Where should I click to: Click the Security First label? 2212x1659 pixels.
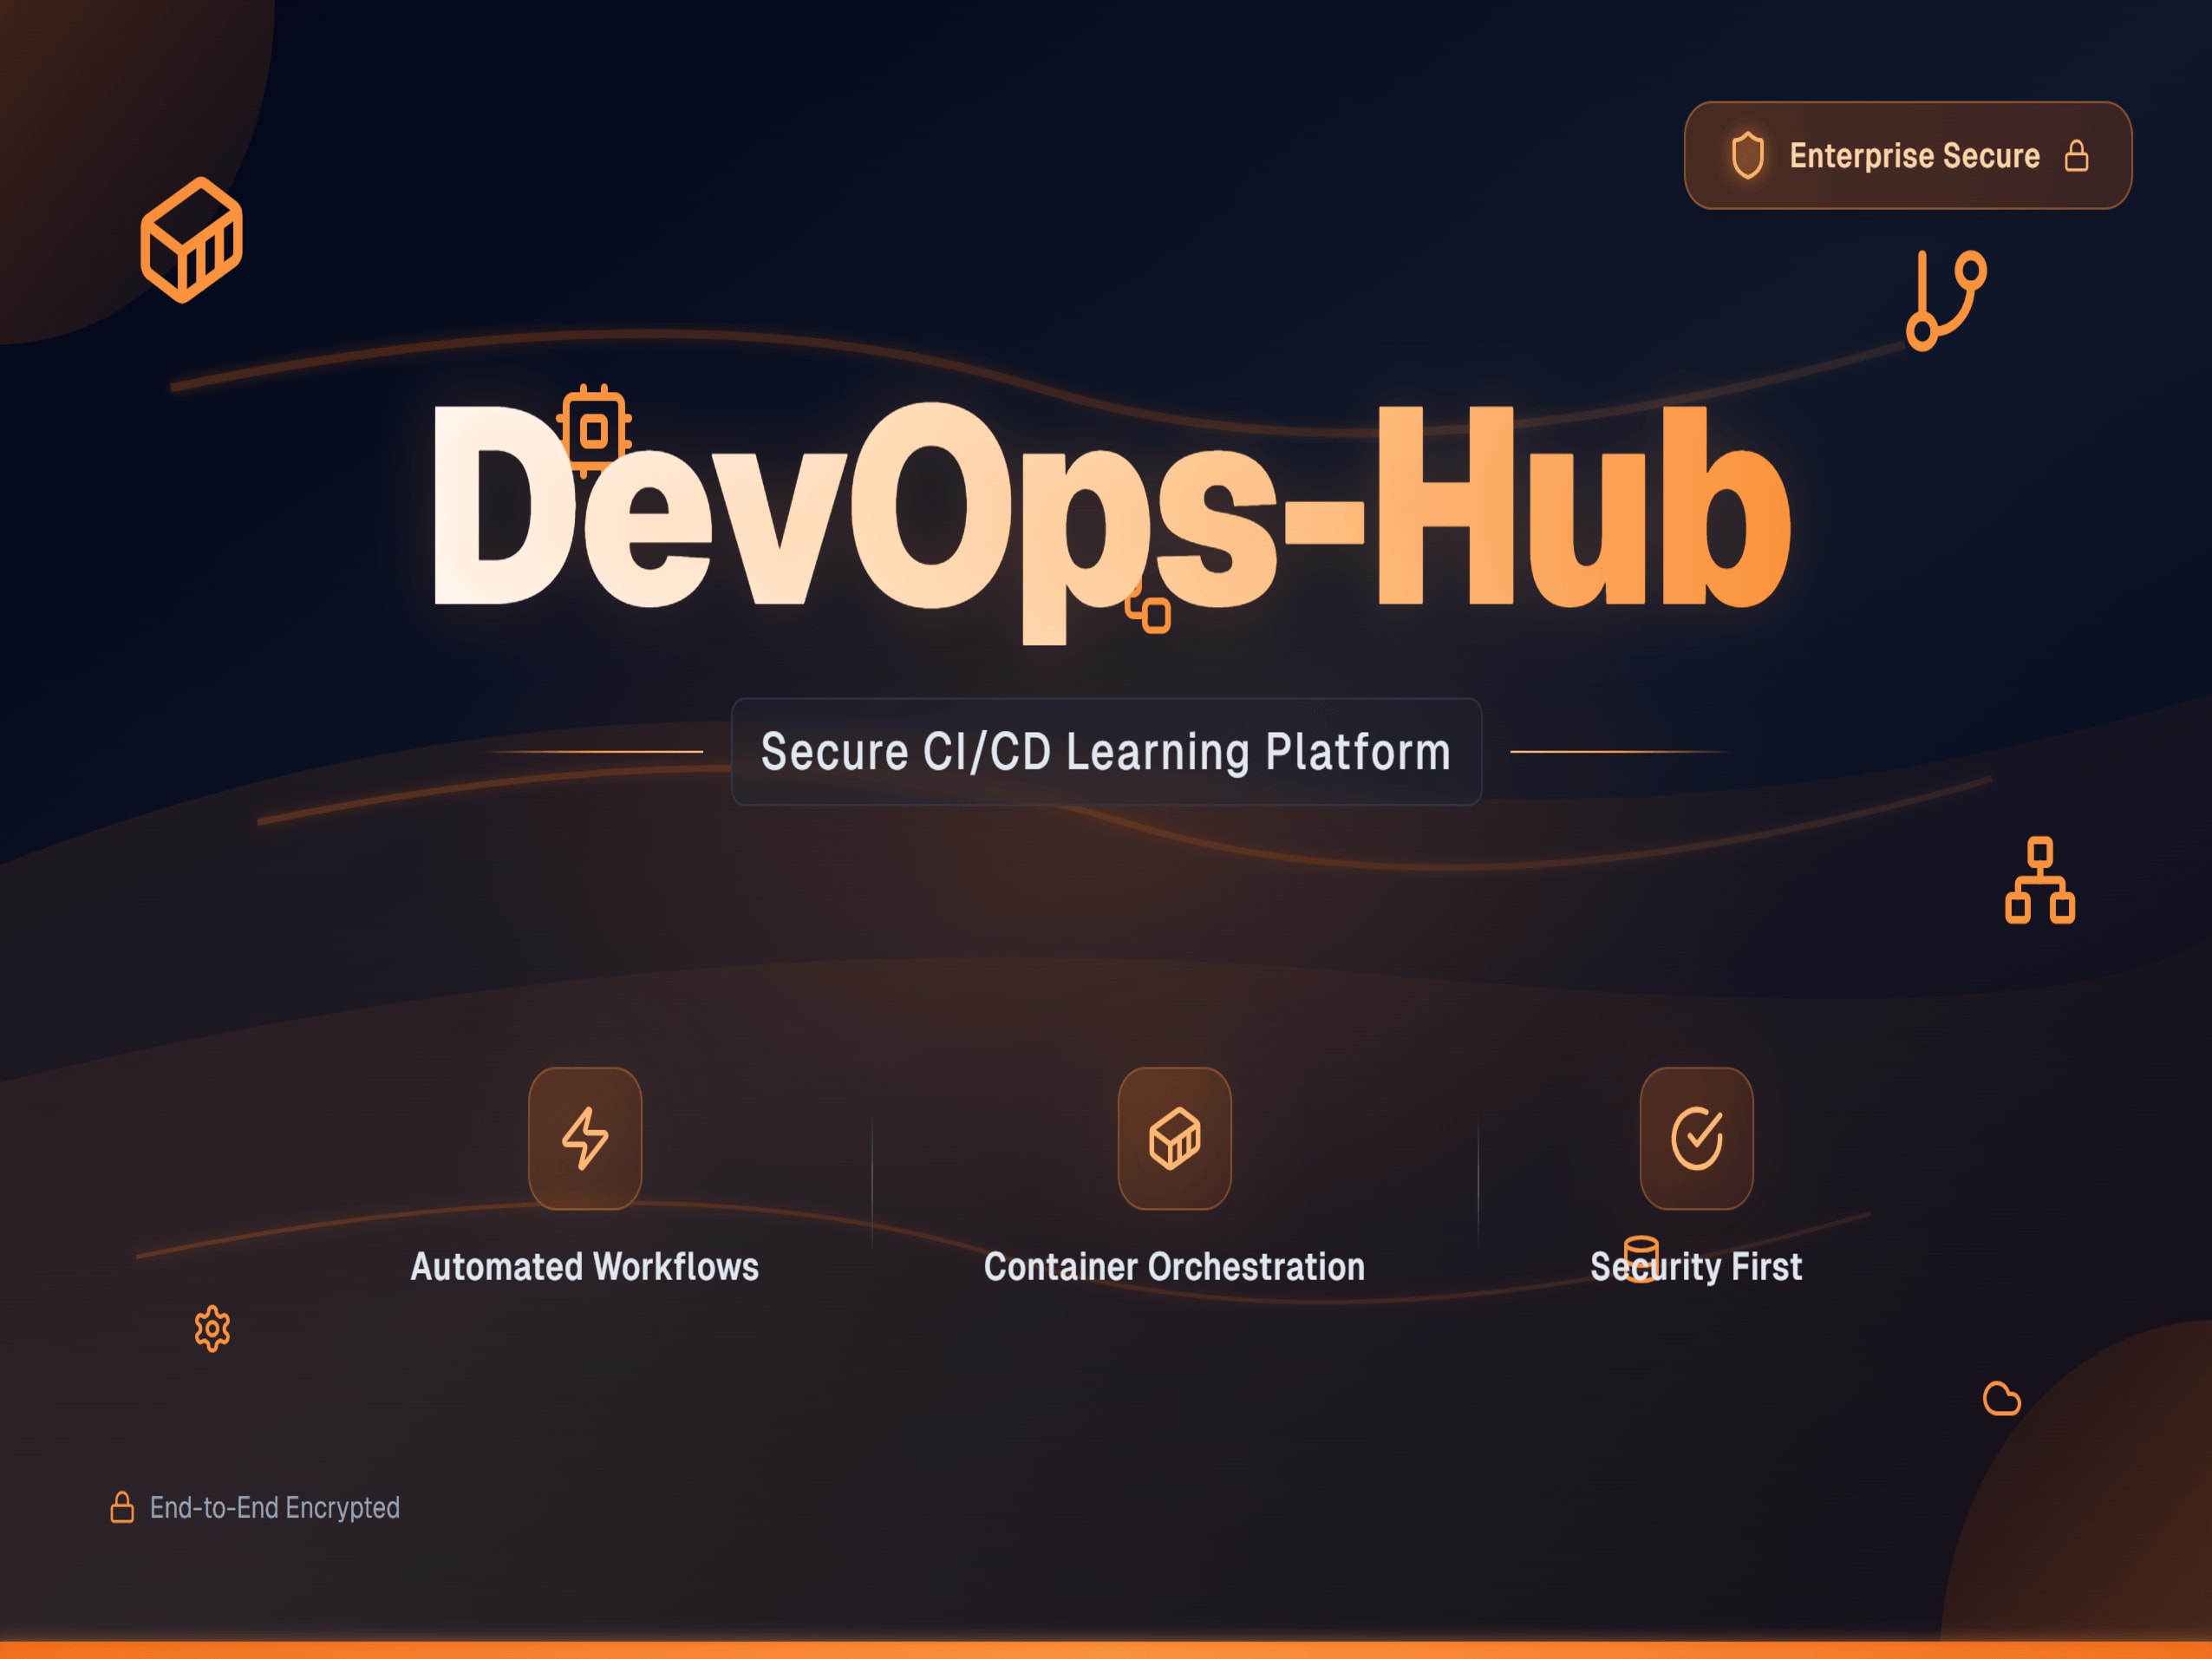pos(1696,1267)
